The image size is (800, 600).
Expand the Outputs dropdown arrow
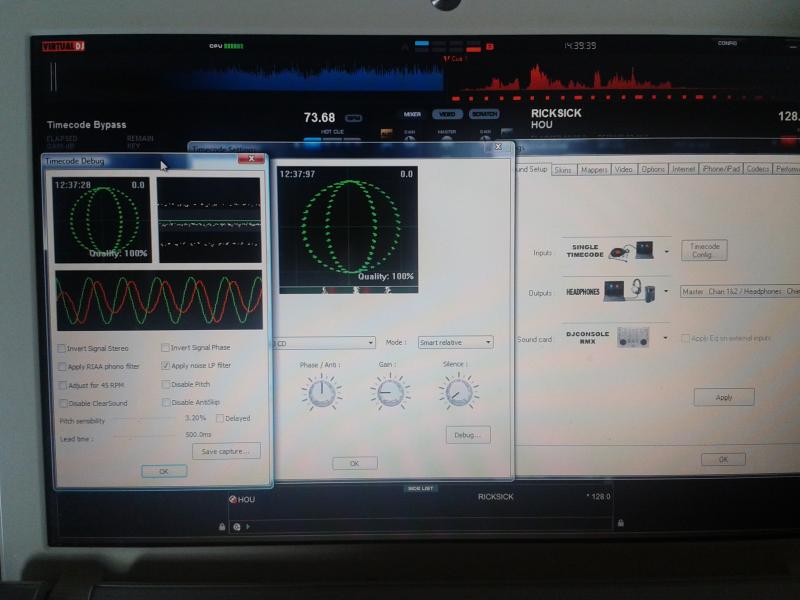pyautogui.click(x=665, y=291)
